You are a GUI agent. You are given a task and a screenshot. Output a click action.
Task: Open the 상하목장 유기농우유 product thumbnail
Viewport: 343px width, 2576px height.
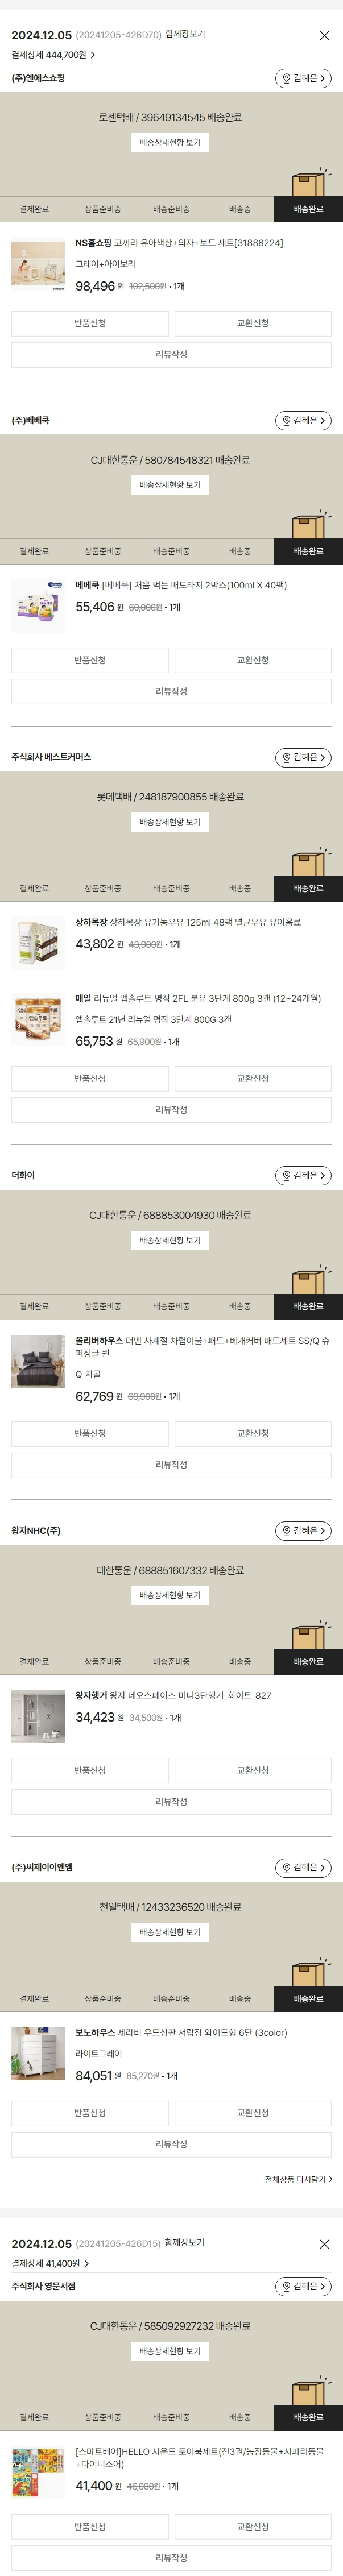[38, 942]
